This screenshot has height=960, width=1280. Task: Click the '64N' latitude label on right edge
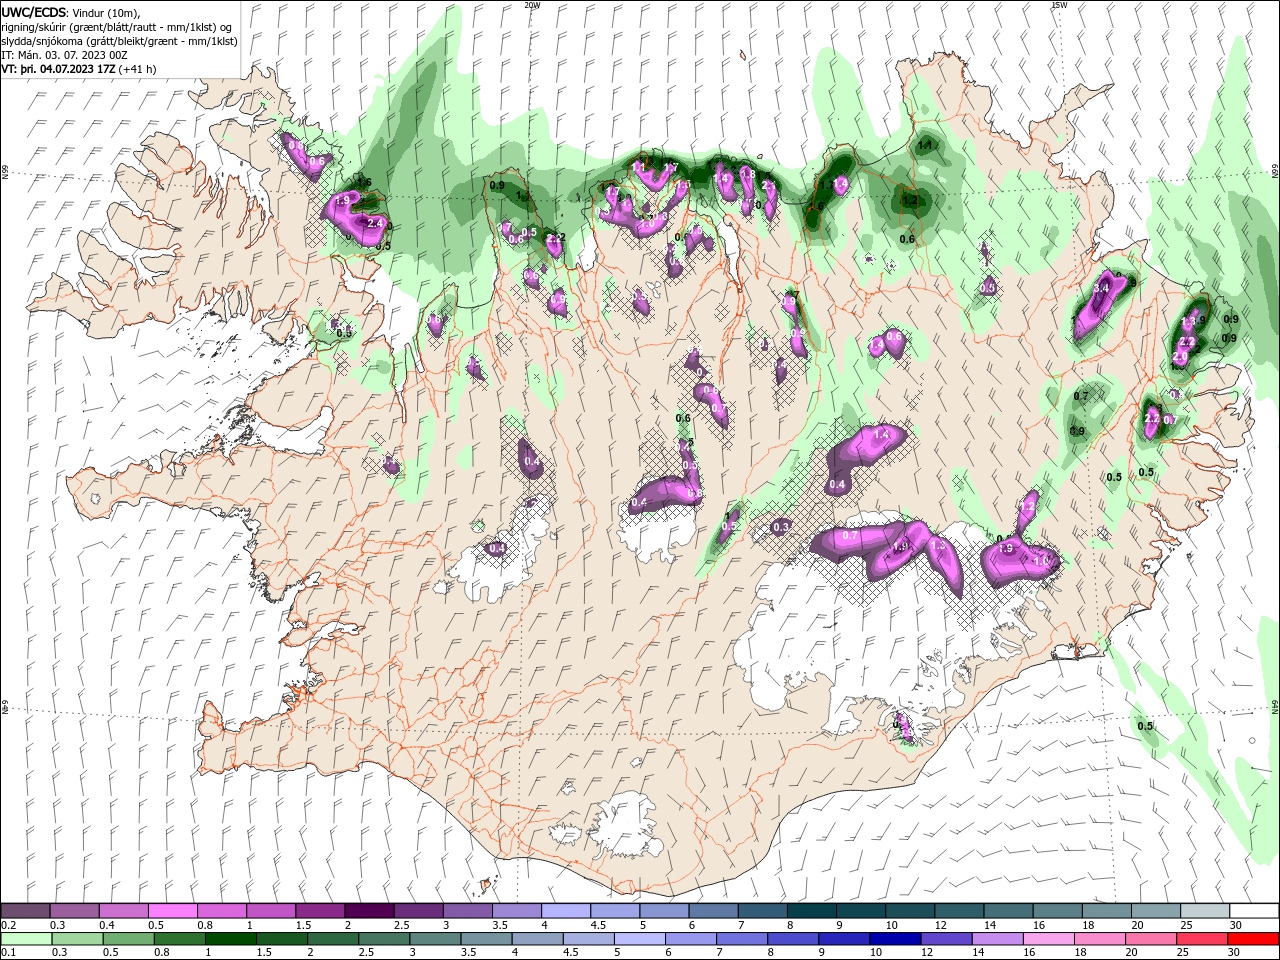coord(1275,706)
